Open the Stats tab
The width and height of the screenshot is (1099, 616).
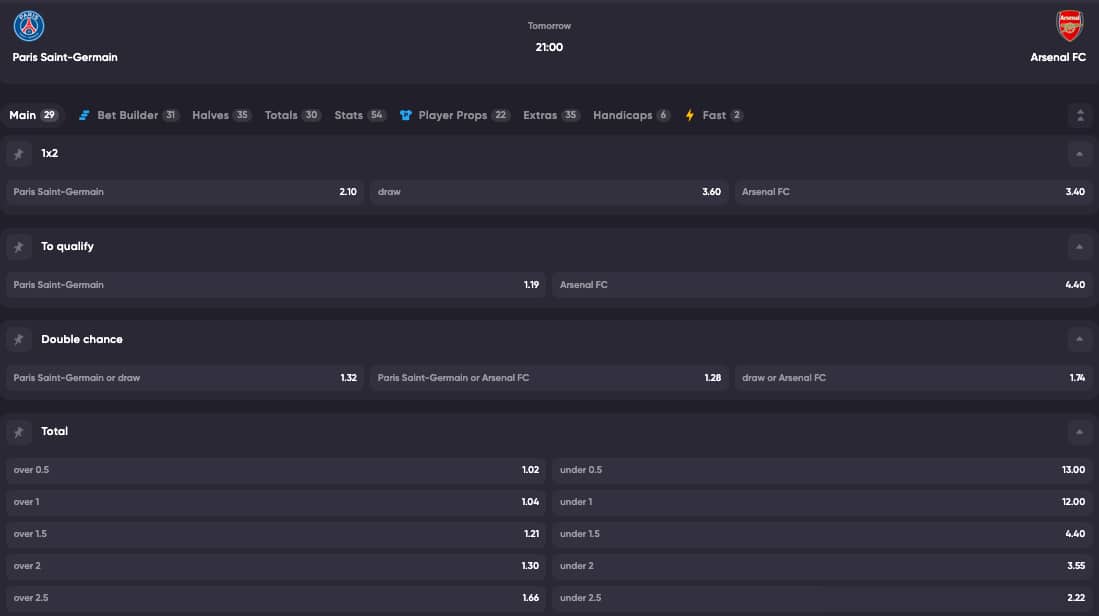pyautogui.click(x=360, y=115)
